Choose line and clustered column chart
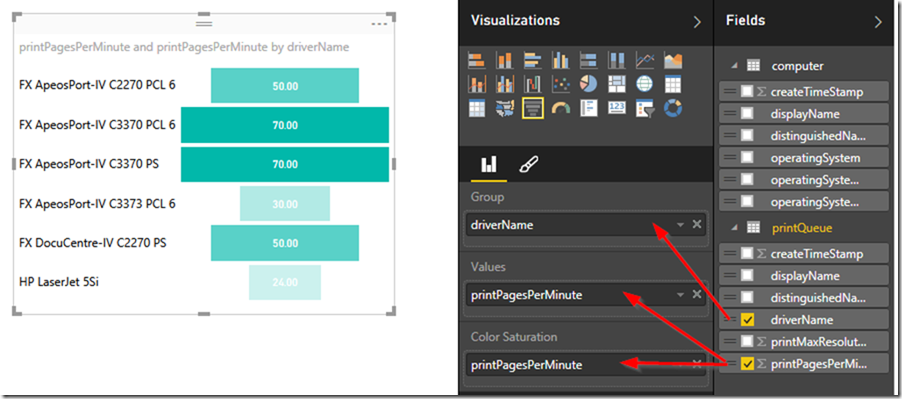This screenshot has width=902, height=399. point(504,84)
